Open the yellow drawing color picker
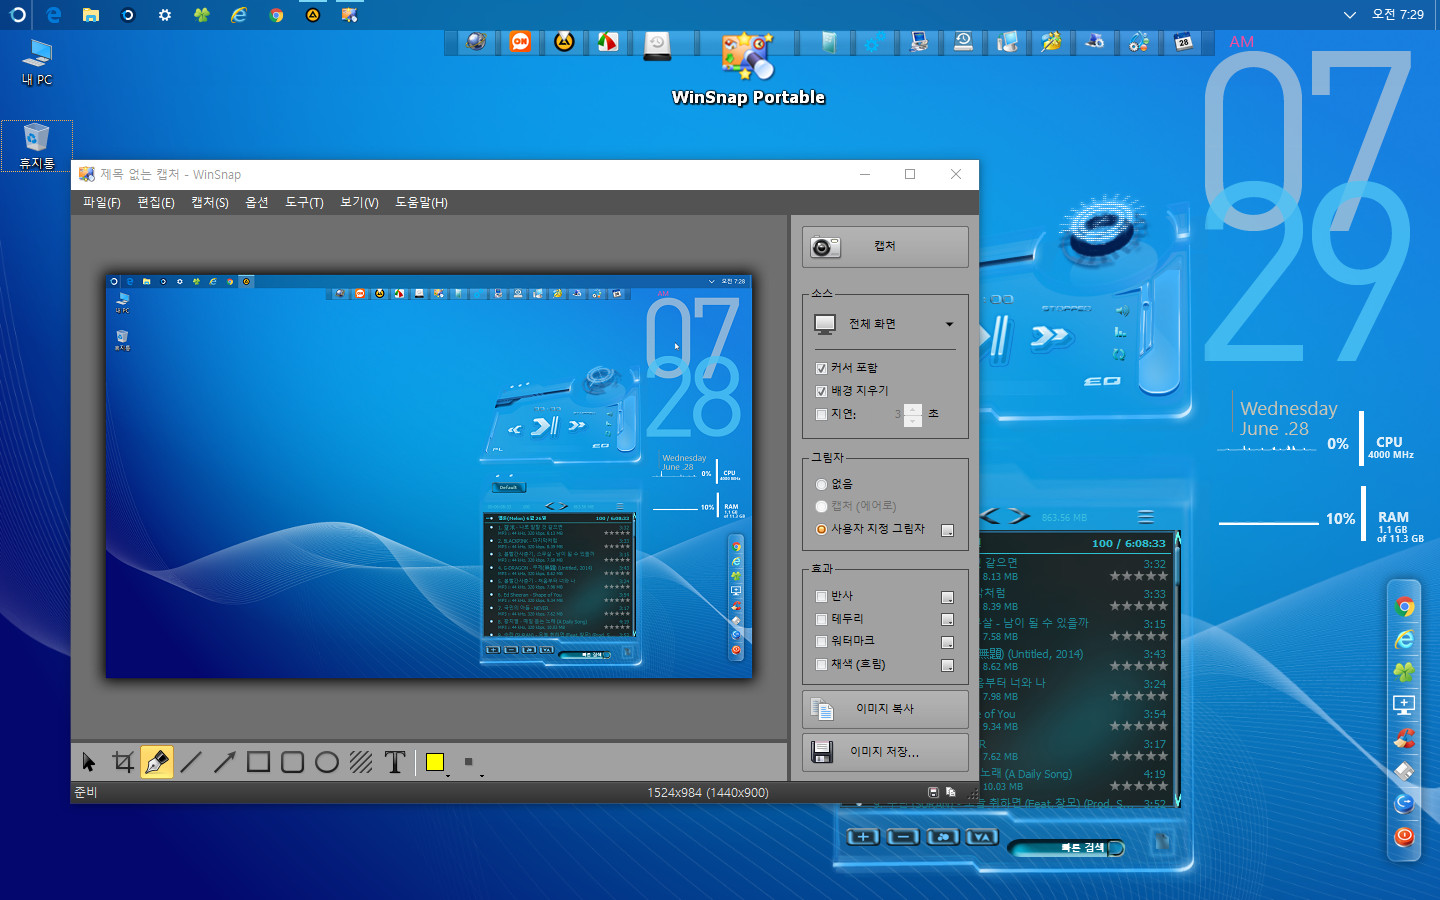This screenshot has width=1440, height=900. tap(435, 762)
